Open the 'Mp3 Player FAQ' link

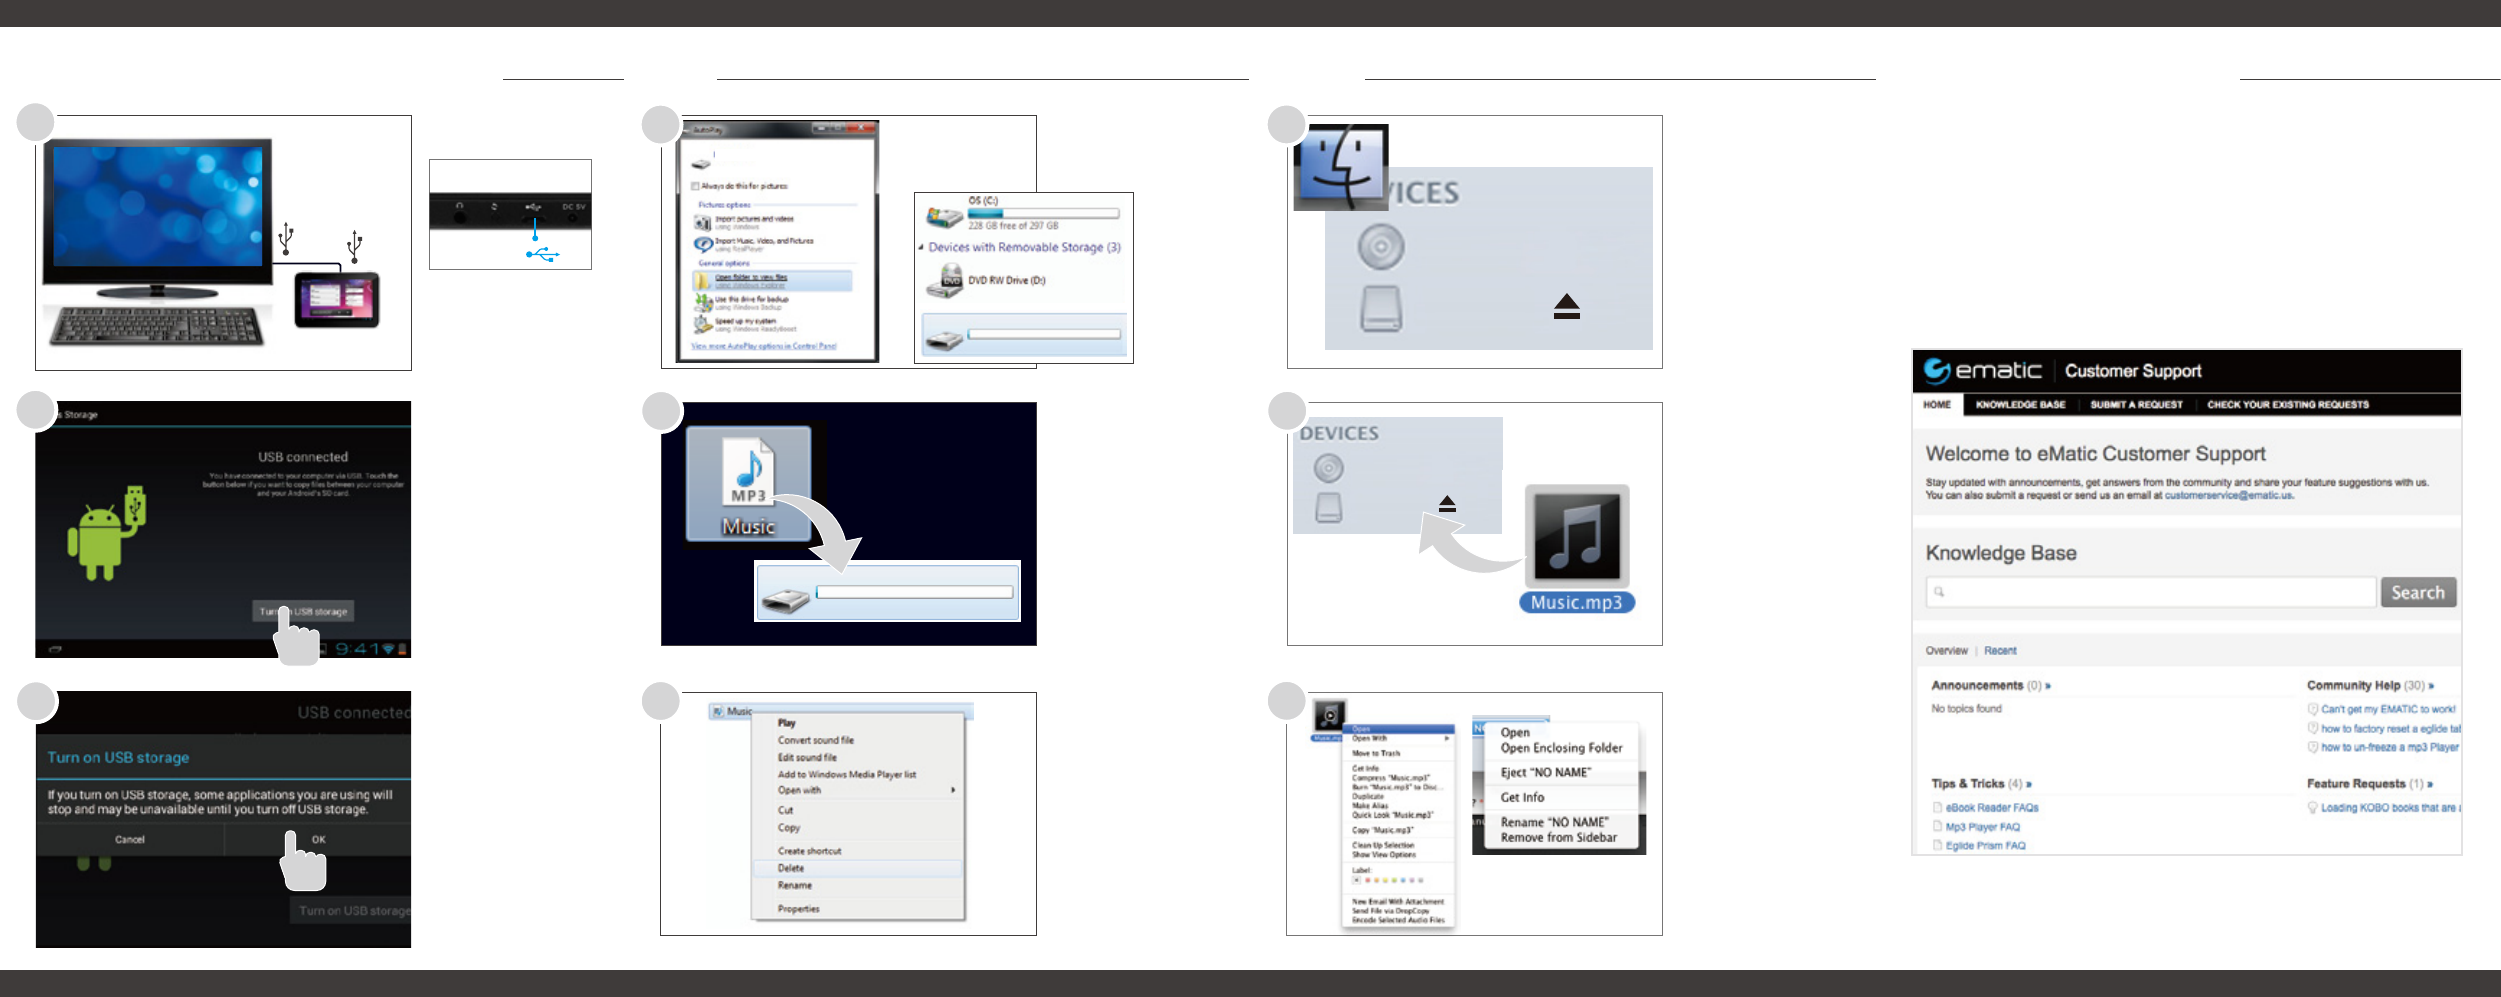point(1982,827)
